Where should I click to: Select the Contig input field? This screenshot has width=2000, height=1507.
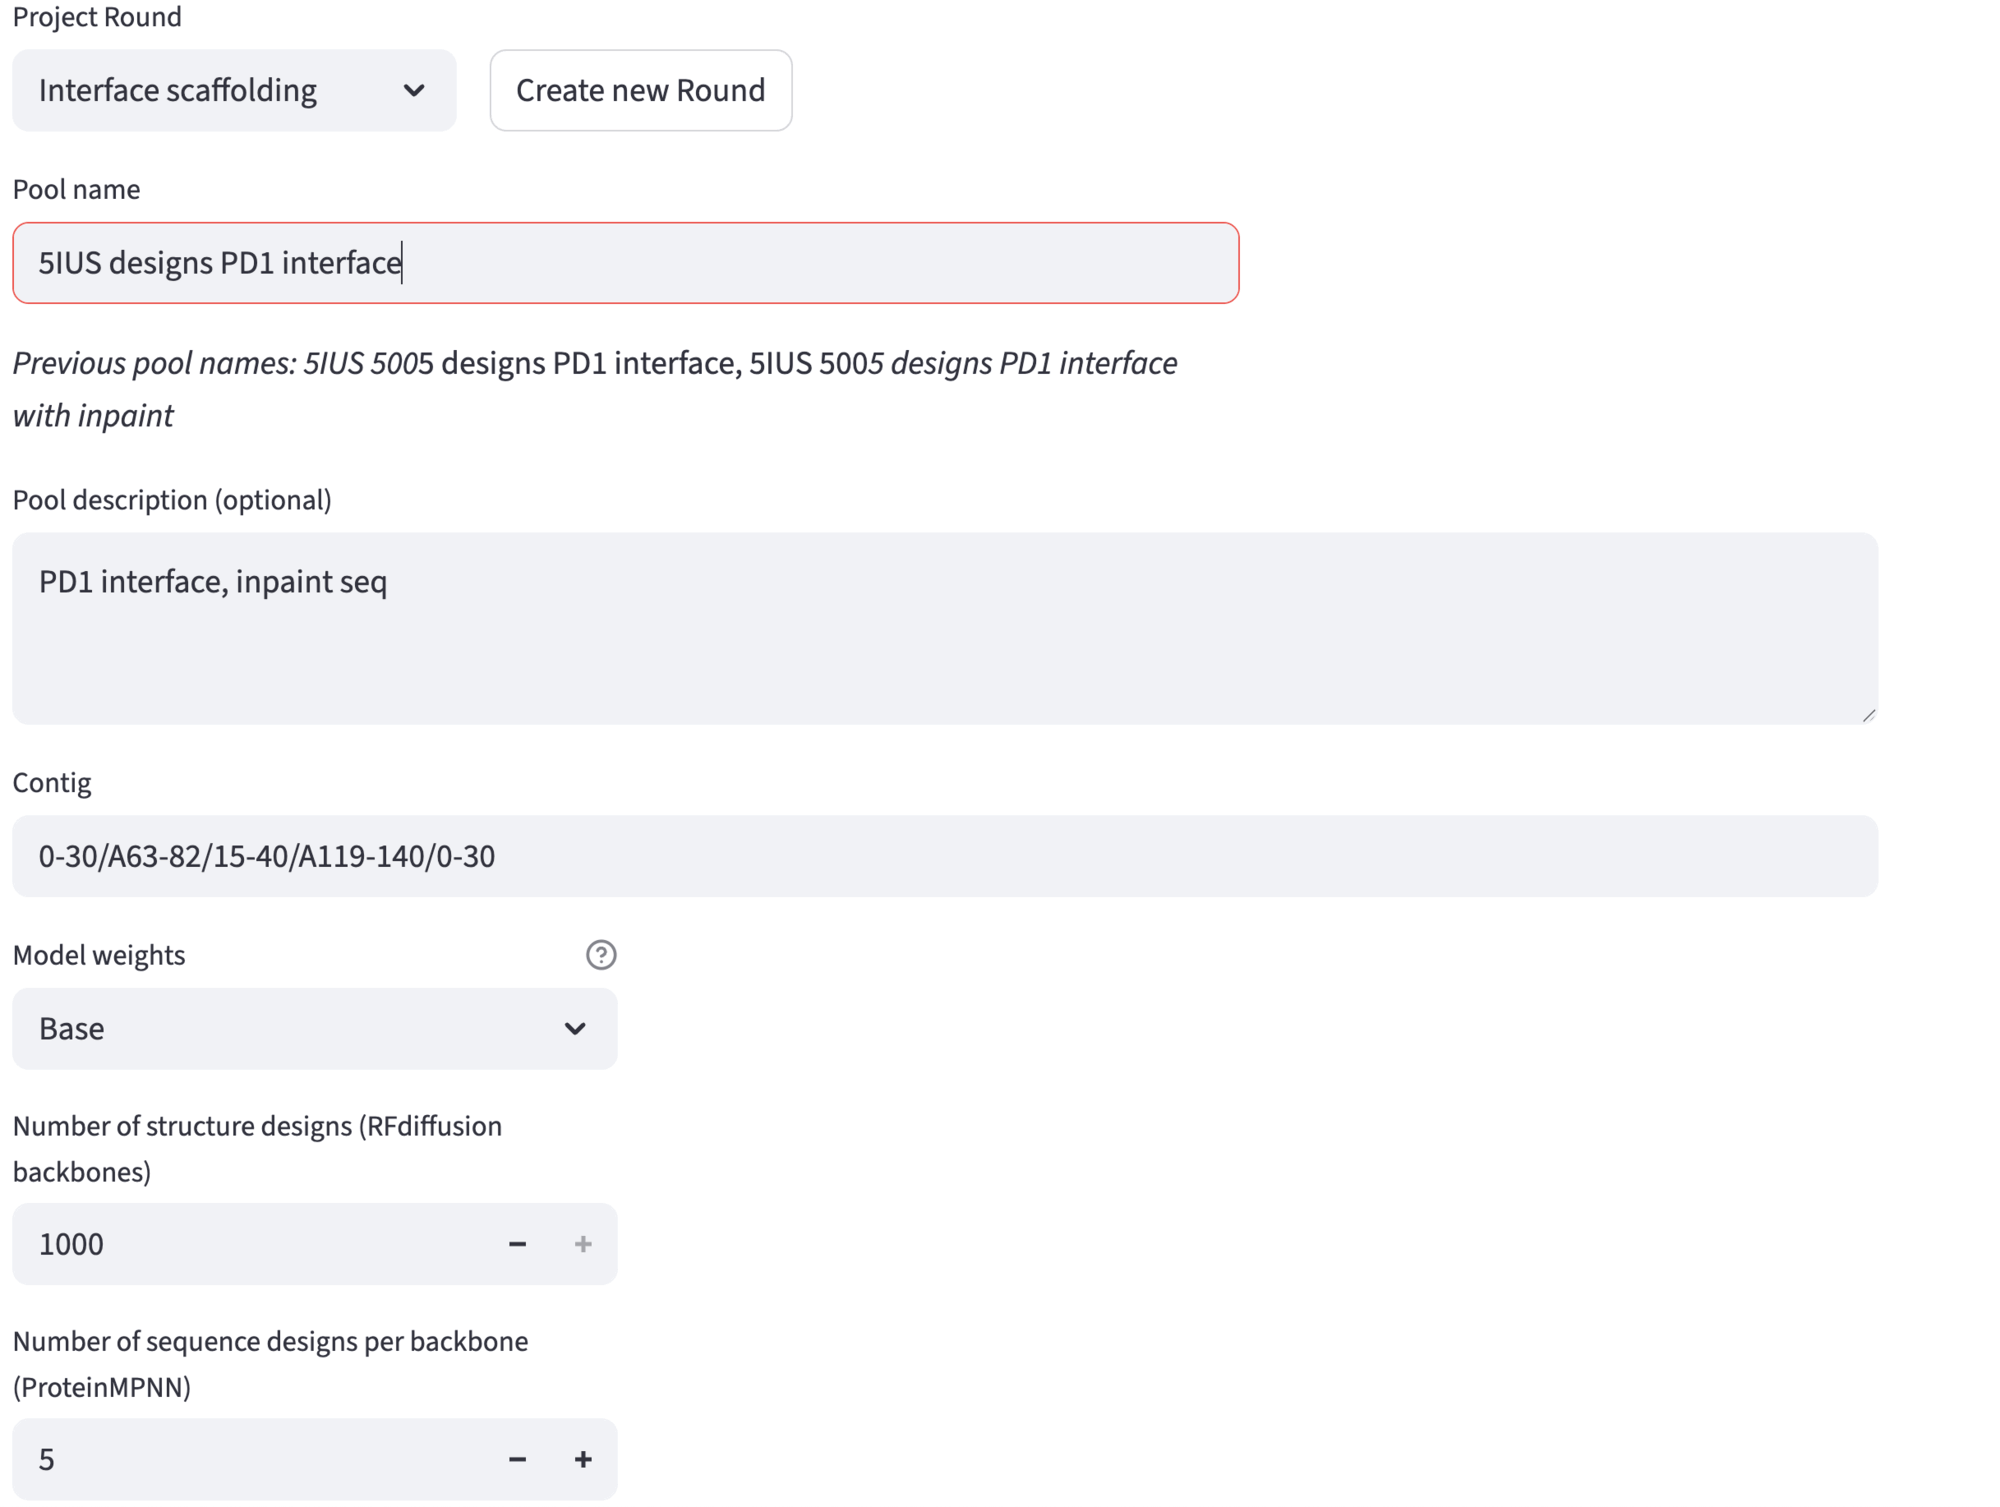pos(944,856)
